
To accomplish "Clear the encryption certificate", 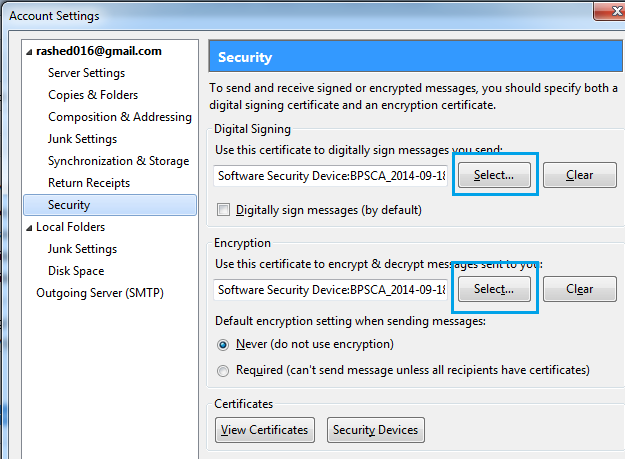I will [580, 289].
